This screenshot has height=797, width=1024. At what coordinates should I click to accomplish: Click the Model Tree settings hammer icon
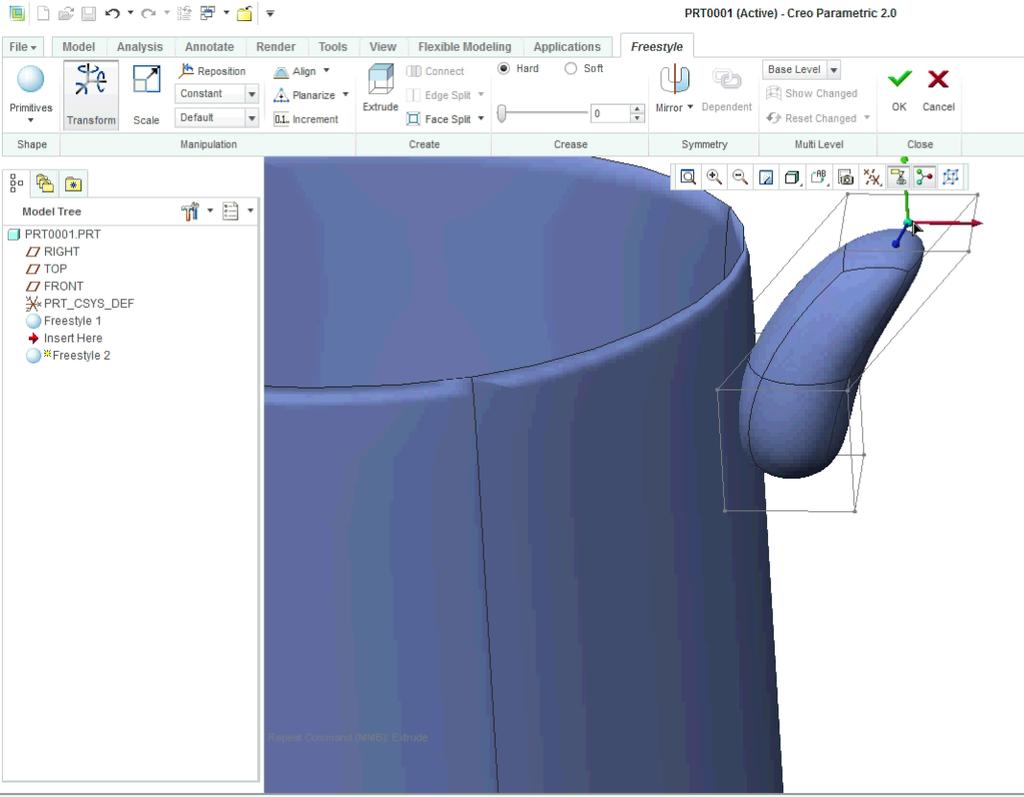pyautogui.click(x=190, y=211)
